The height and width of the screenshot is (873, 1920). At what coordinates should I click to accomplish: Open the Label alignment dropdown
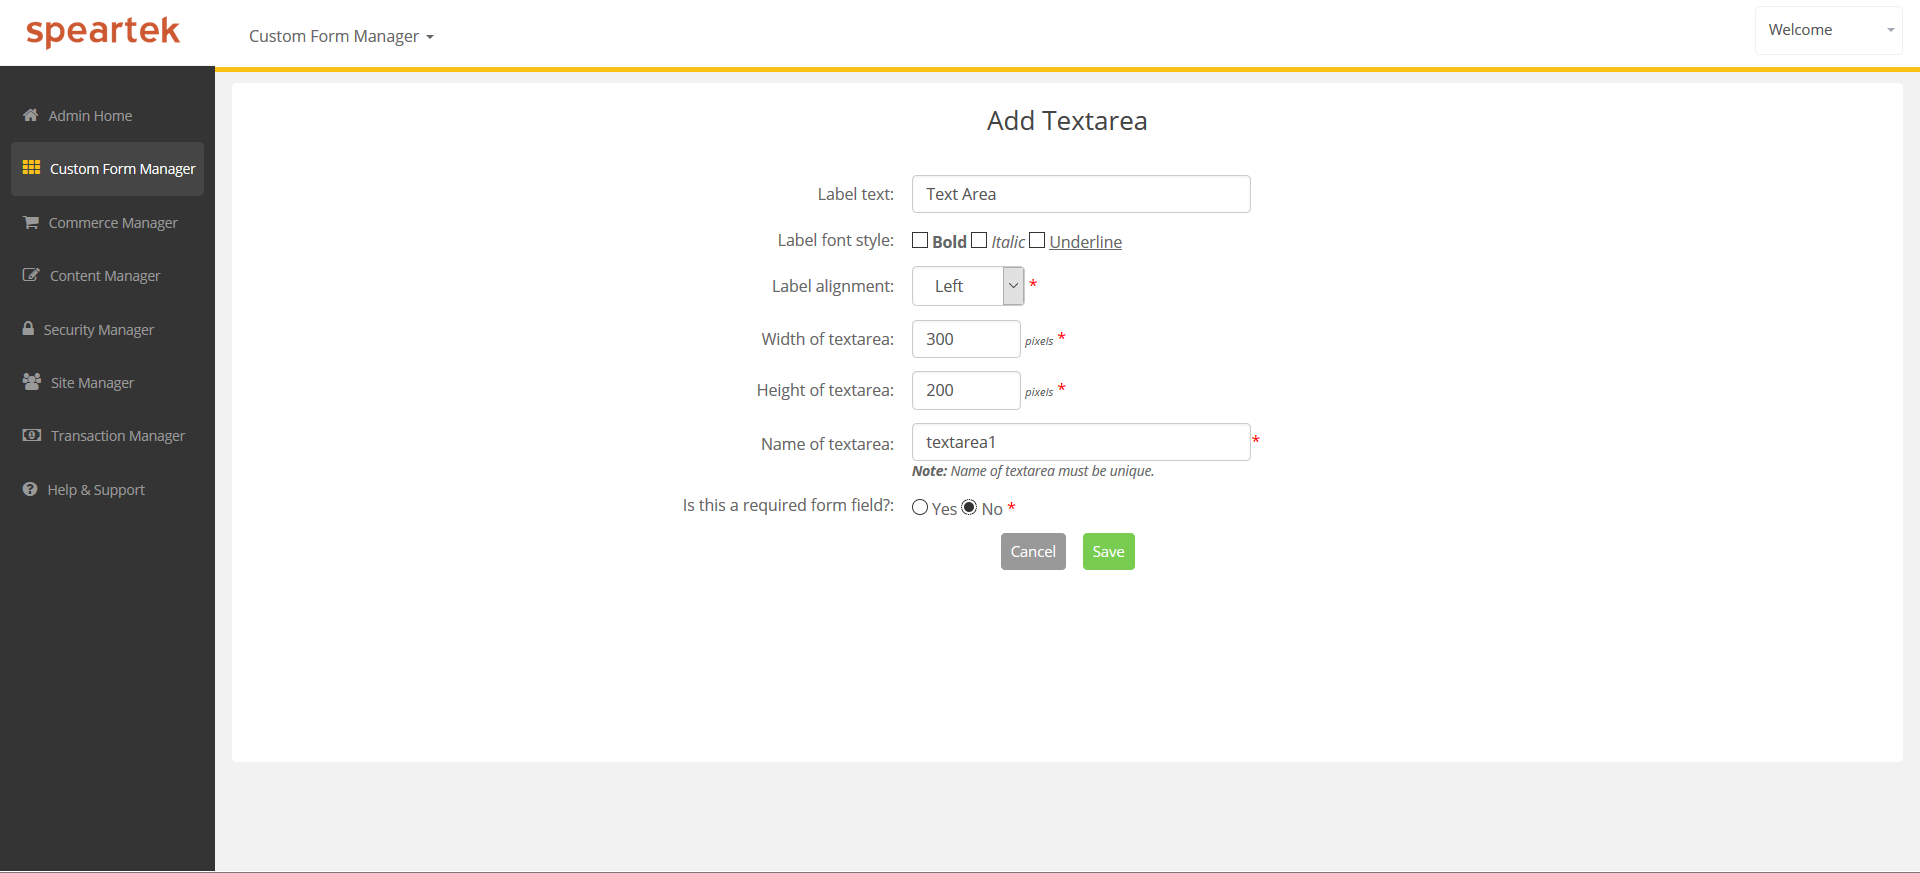click(x=967, y=286)
